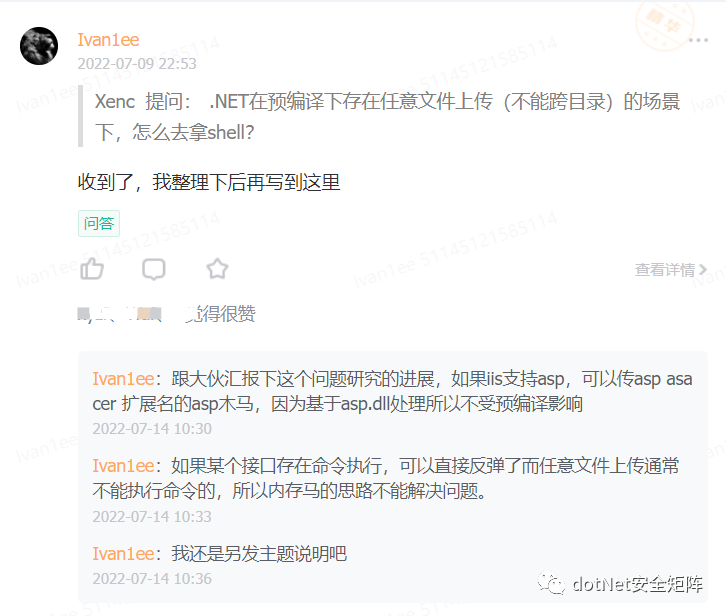The height and width of the screenshot is (616, 726).
Task: Click the dotNet安全矩阵 watermark text
Action: tap(638, 584)
